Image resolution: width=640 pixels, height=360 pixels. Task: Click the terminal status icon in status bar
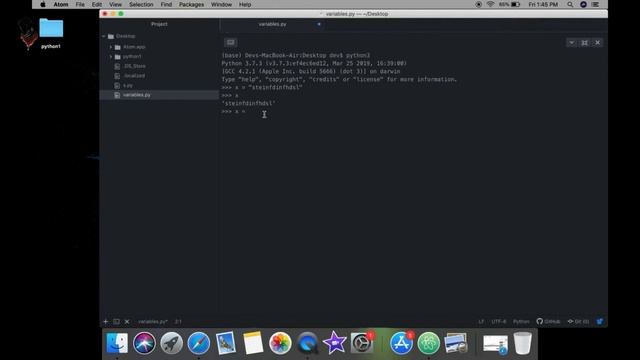(x=116, y=322)
